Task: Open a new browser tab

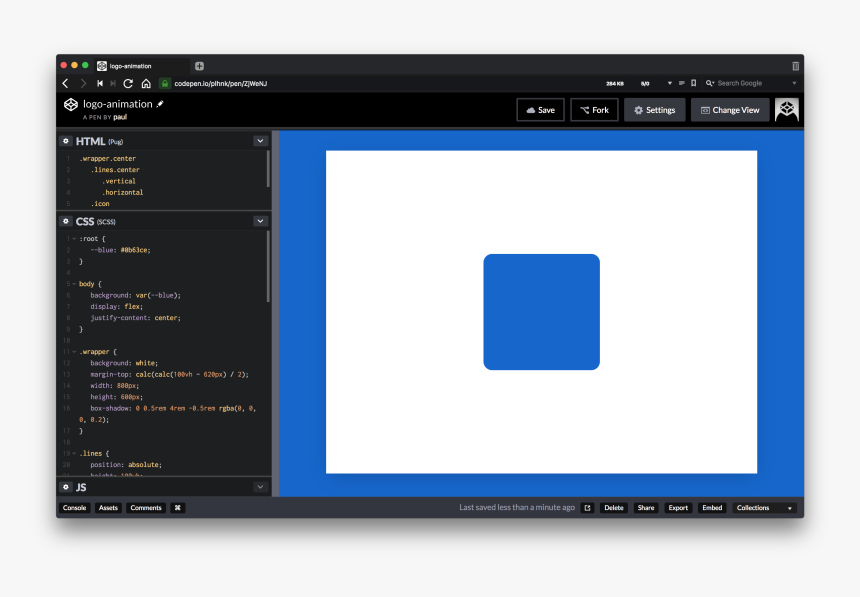Action: [x=199, y=66]
